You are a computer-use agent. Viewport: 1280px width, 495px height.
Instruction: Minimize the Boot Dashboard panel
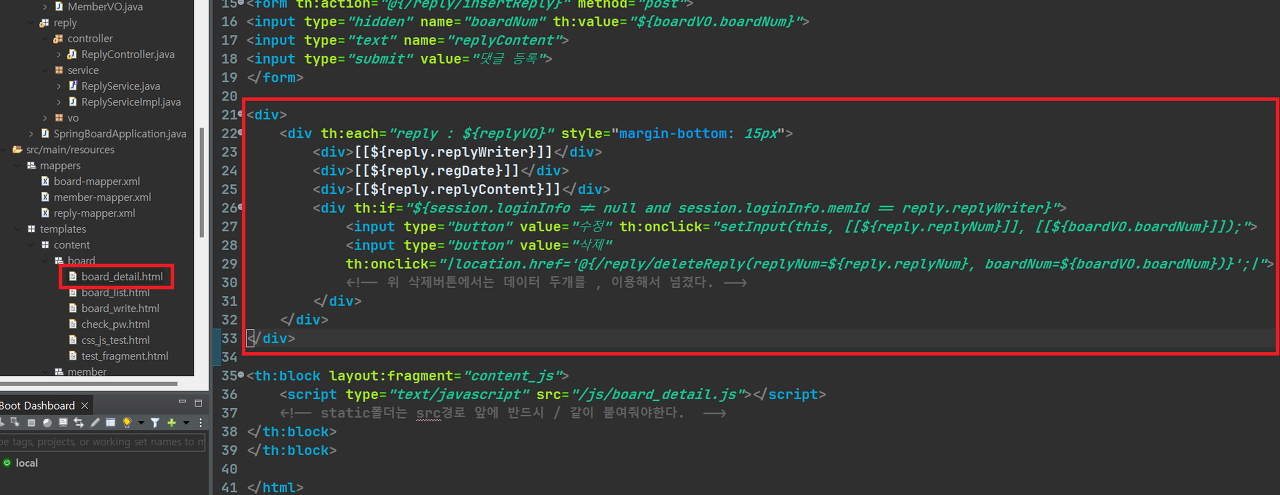tap(182, 401)
